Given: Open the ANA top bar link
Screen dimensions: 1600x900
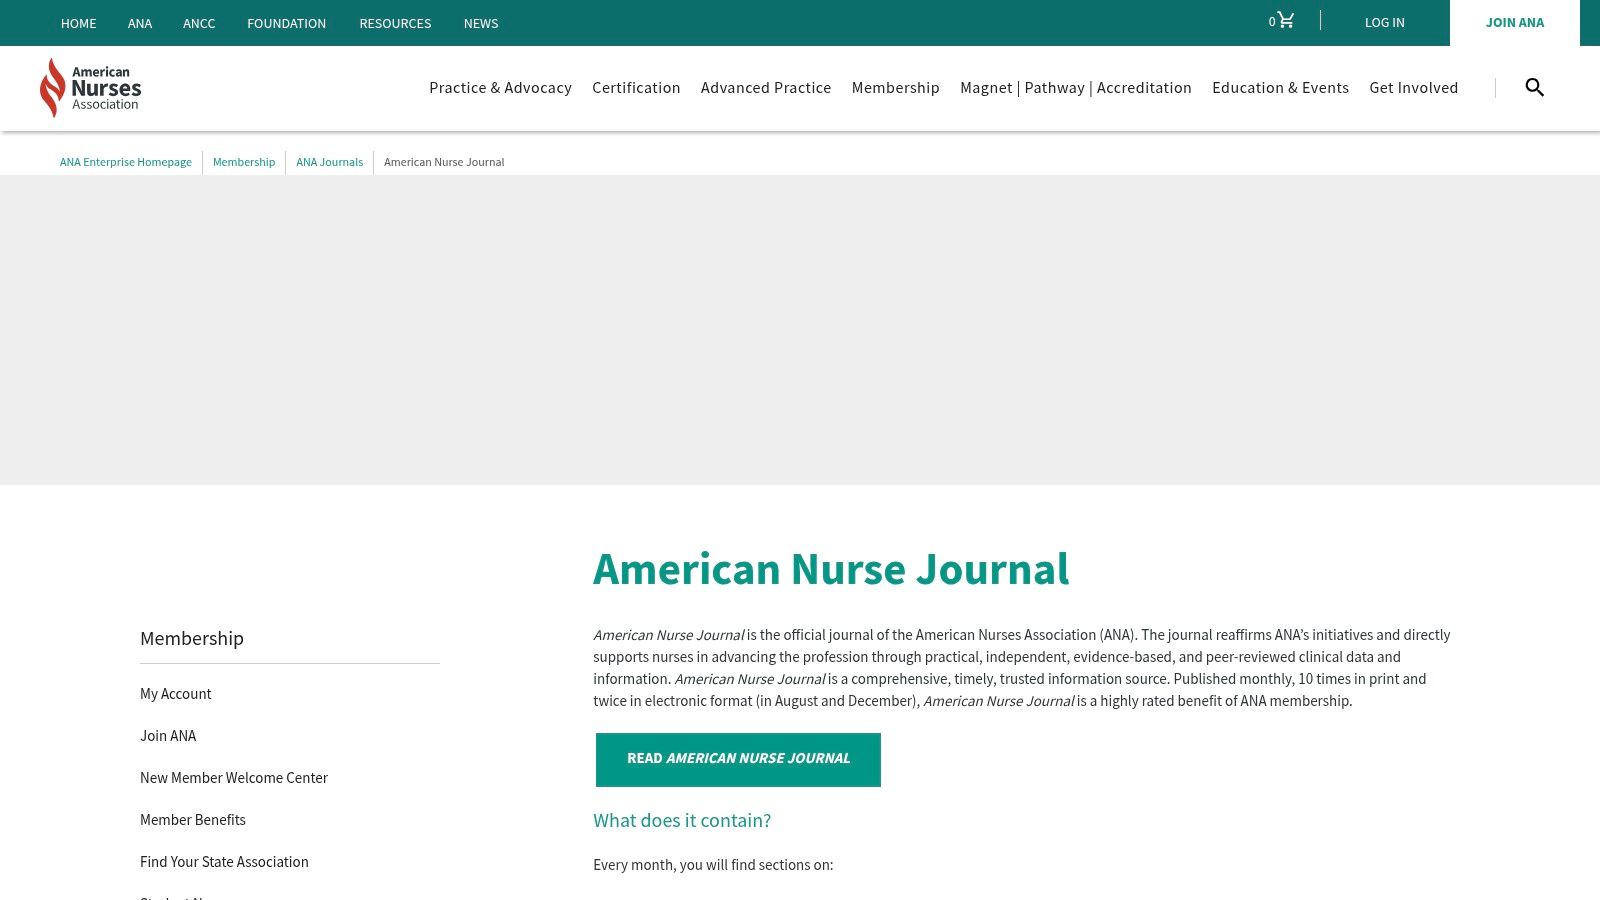Looking at the screenshot, I should pyautogui.click(x=140, y=23).
